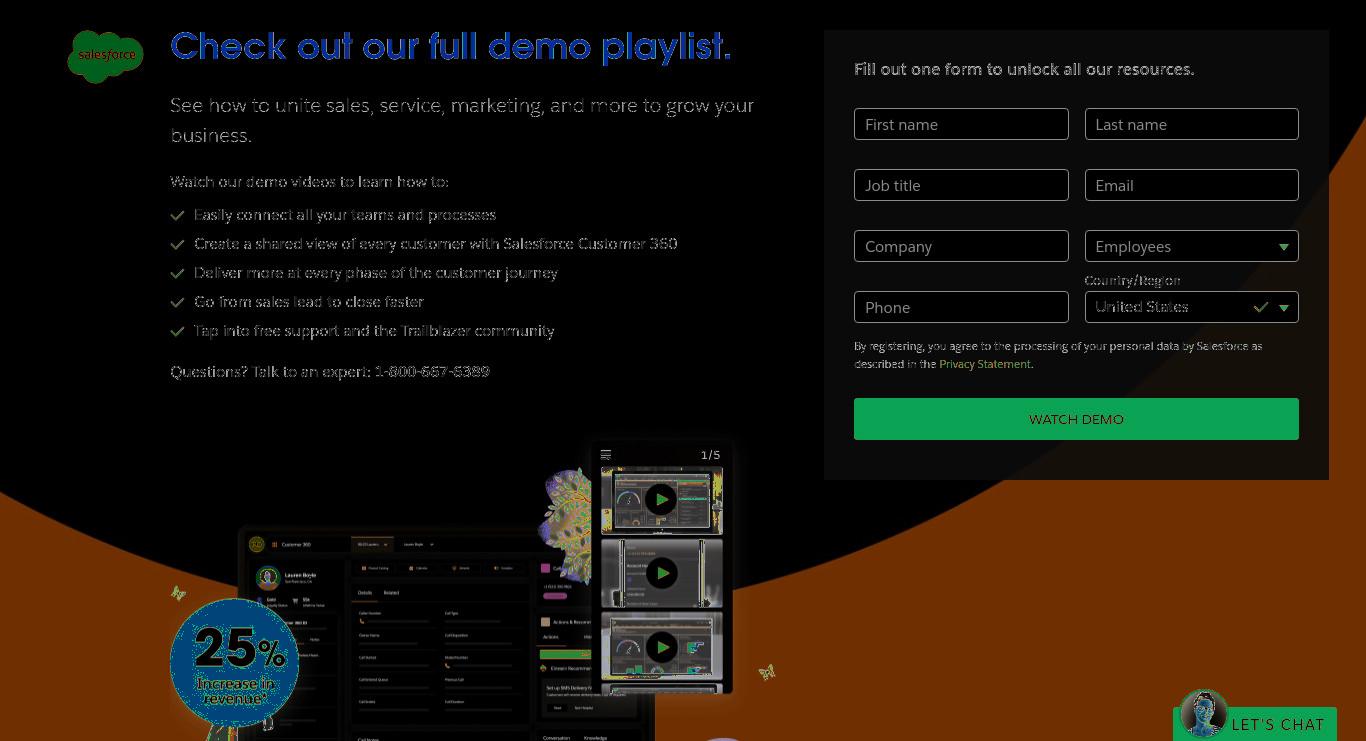Click 'Create a shared view of every customer' bullet

tap(435, 244)
